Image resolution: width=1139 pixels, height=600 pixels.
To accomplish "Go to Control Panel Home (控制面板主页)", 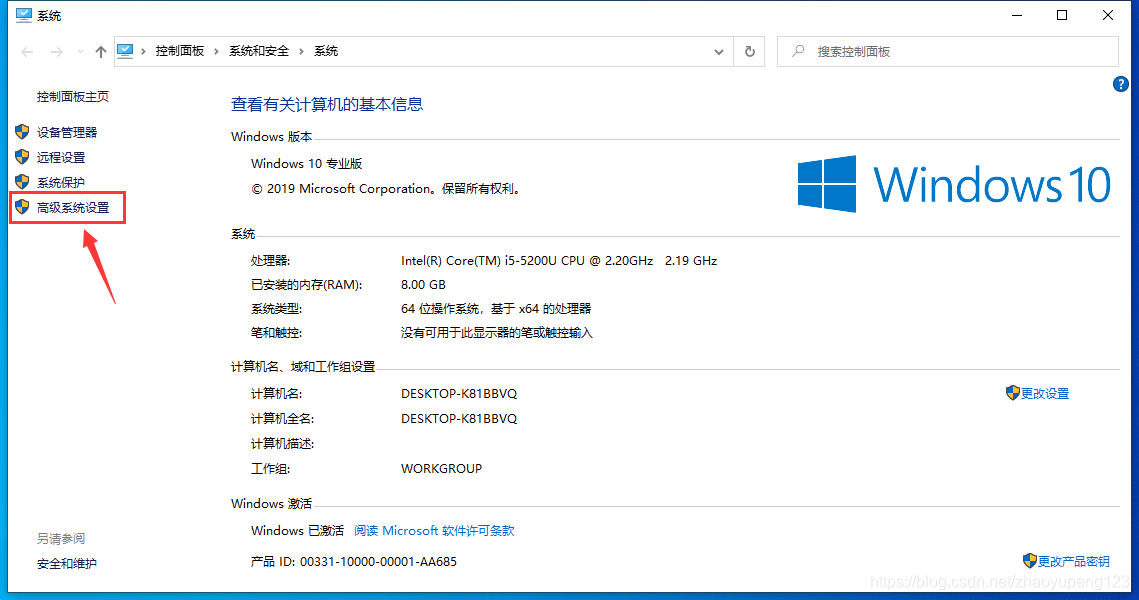I will point(73,97).
